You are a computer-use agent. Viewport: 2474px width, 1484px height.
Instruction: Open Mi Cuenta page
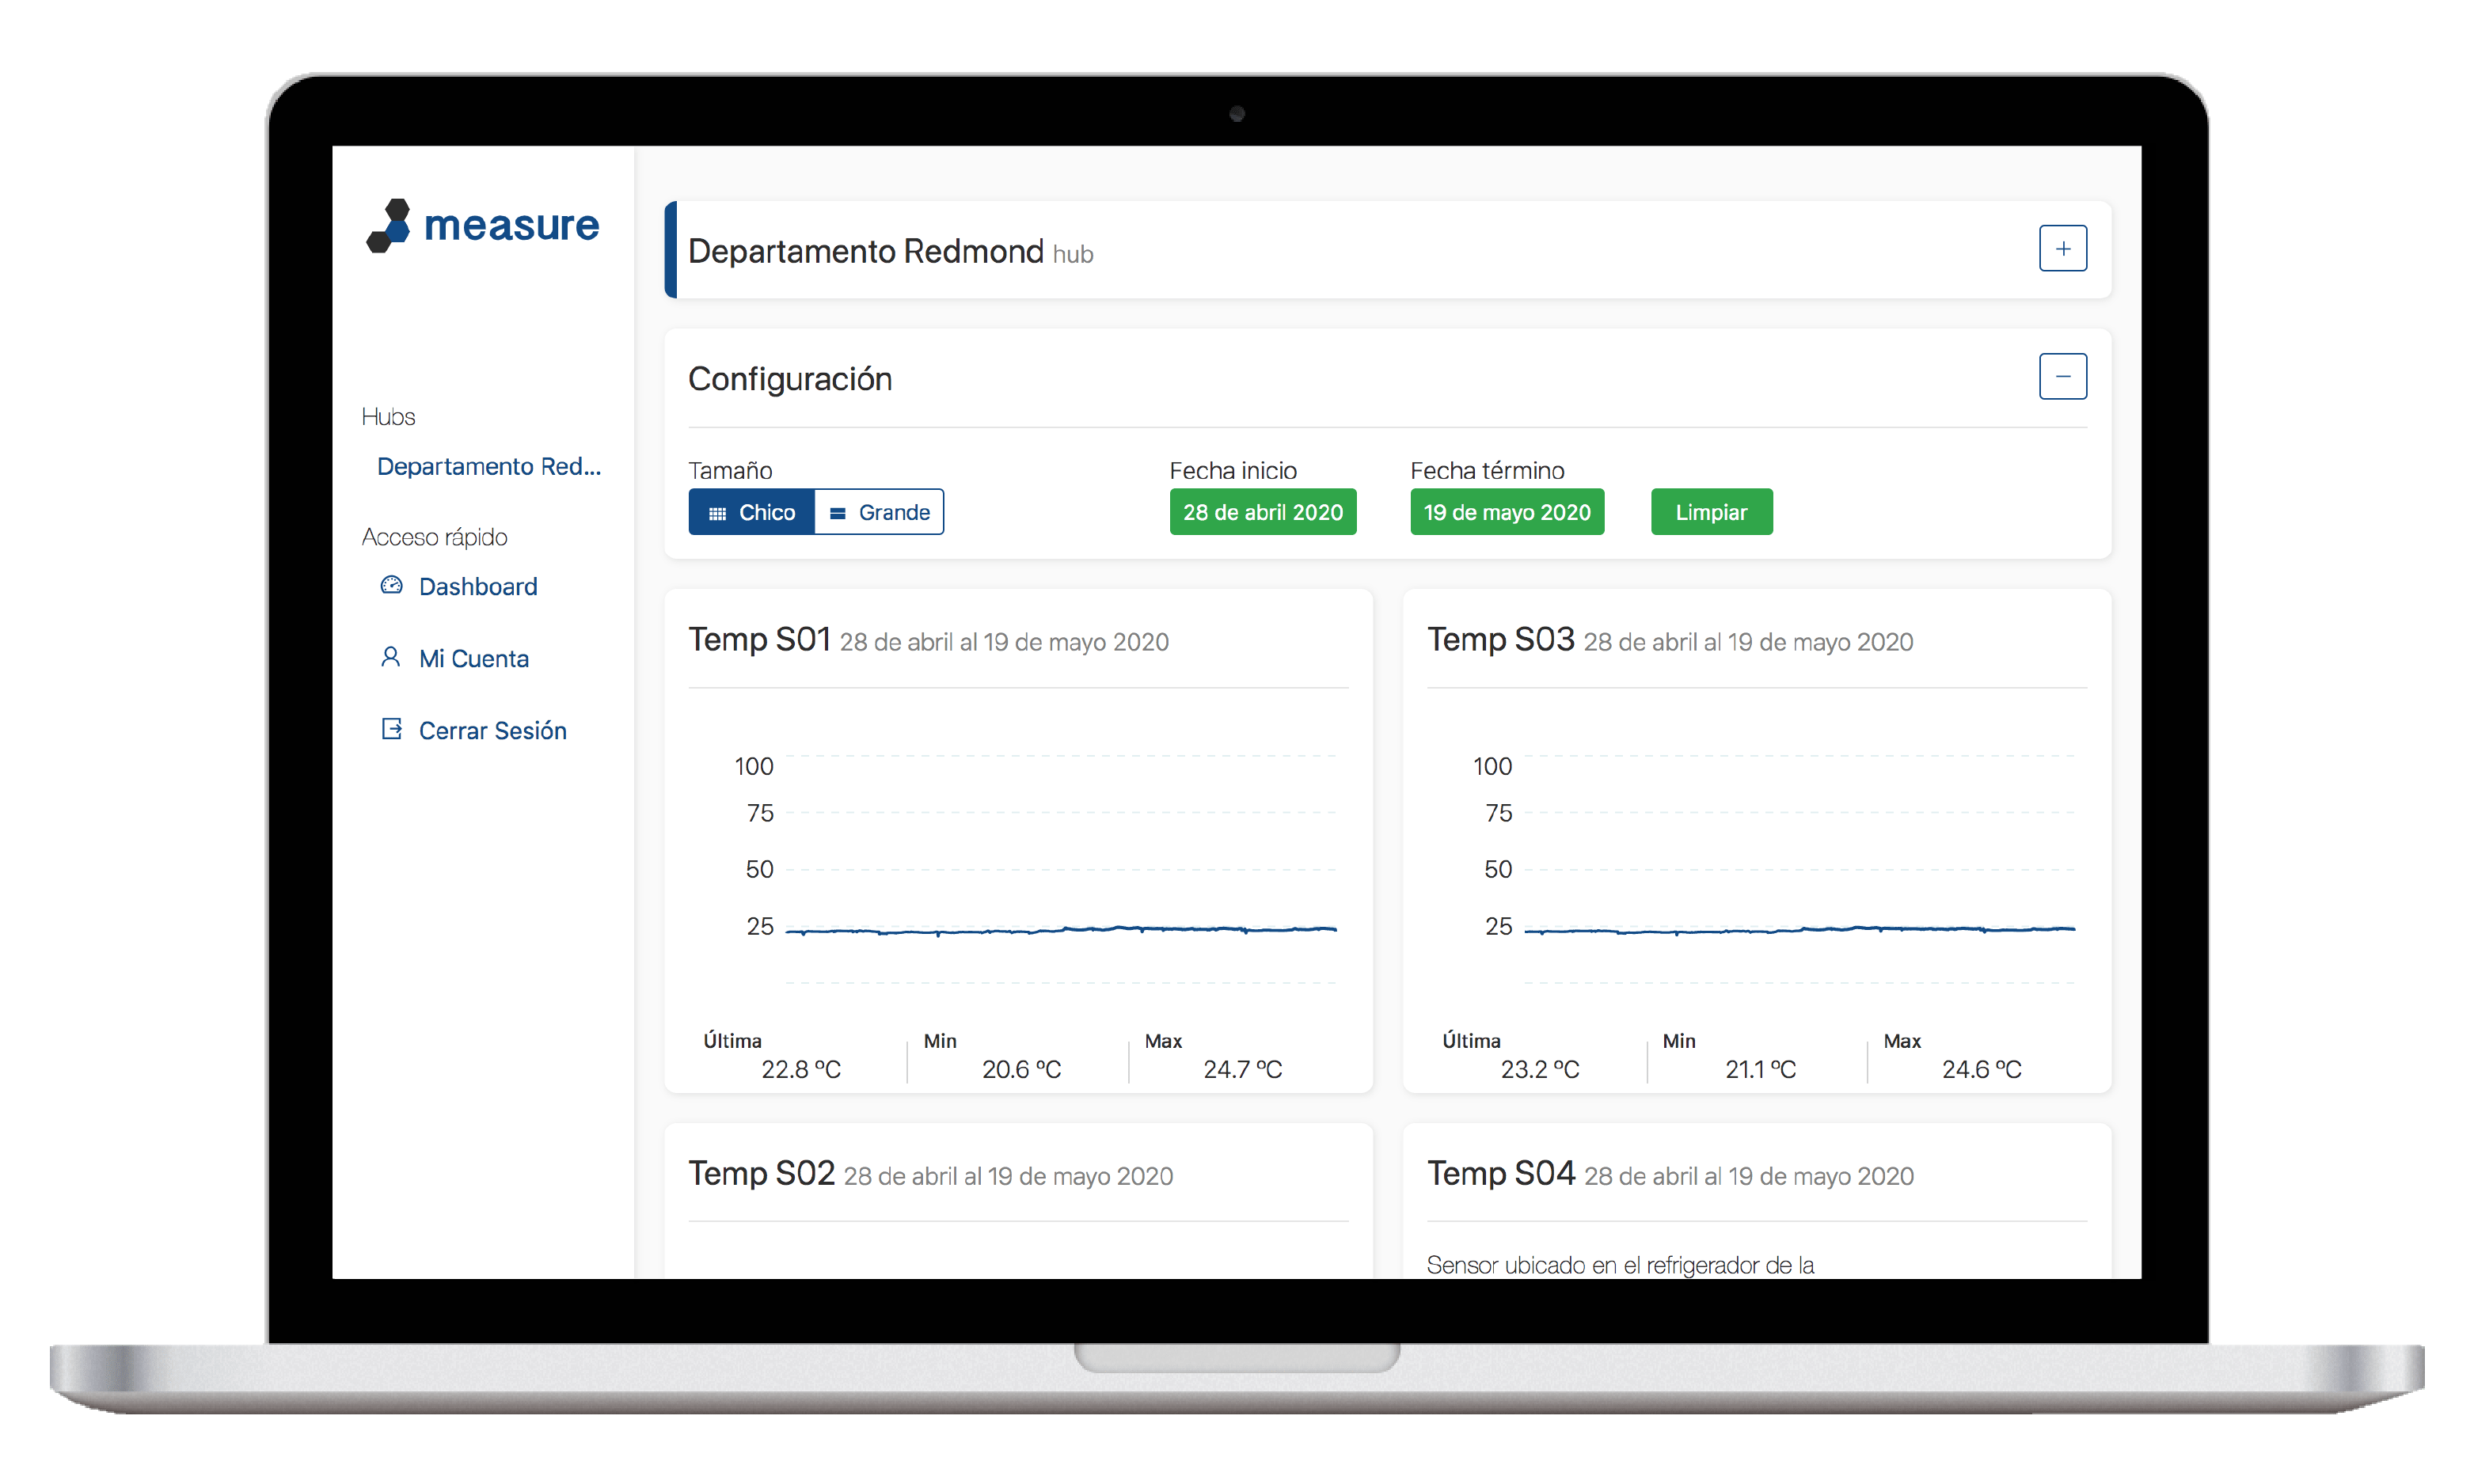coord(474,658)
